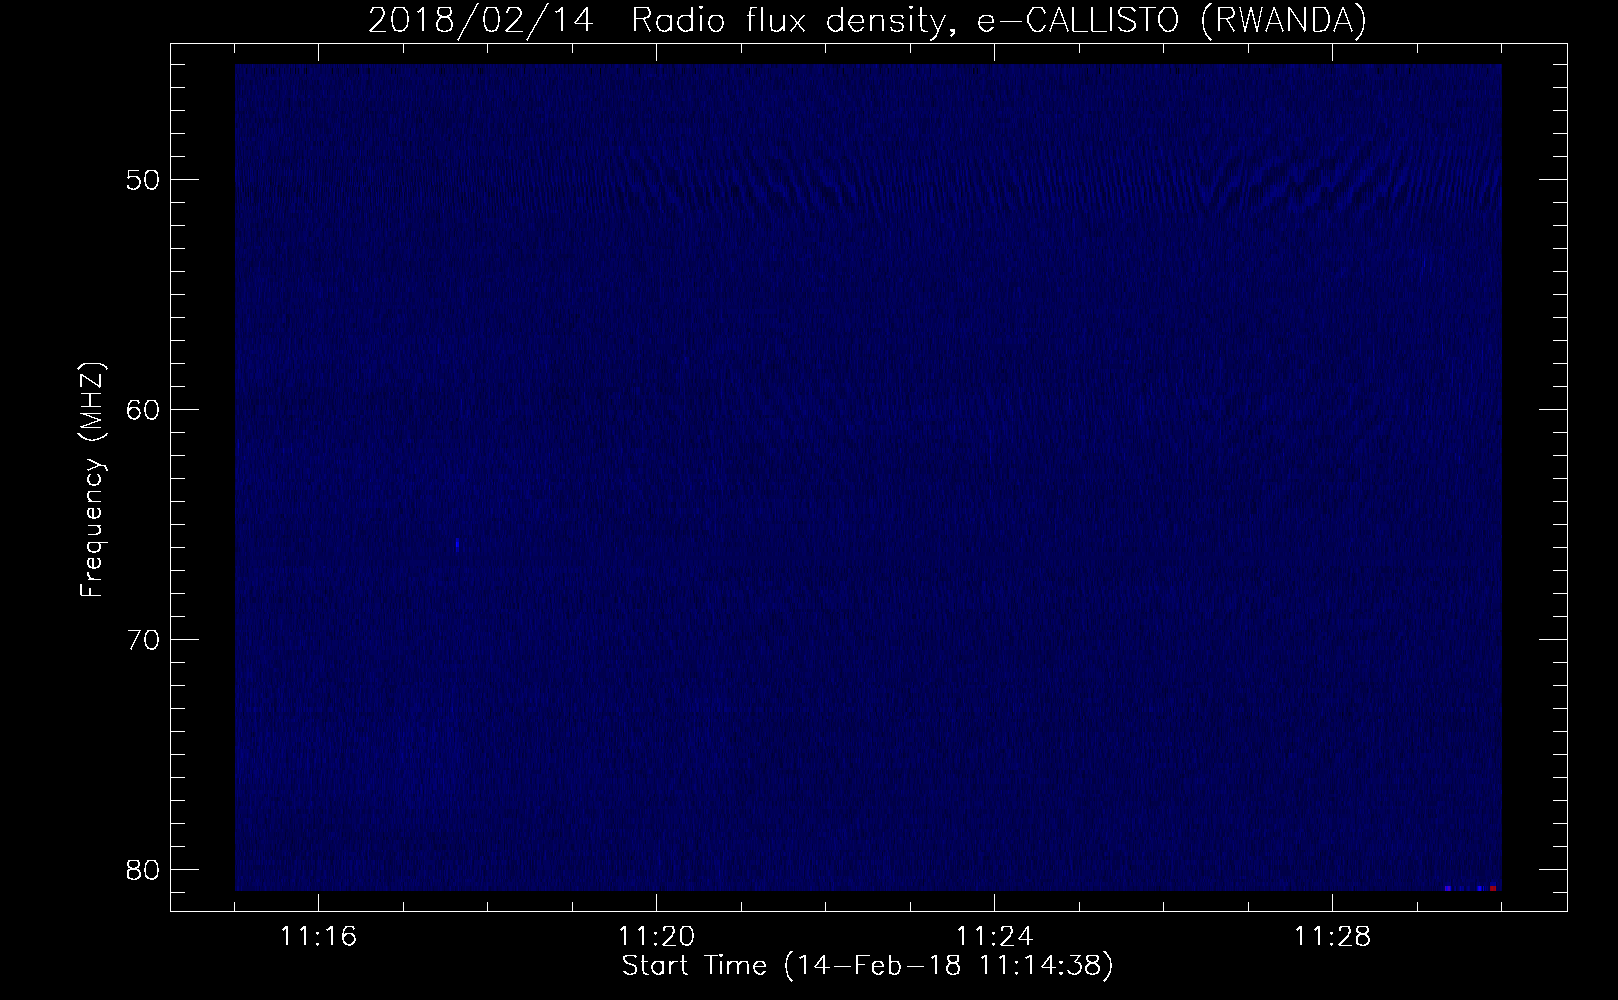Image resolution: width=1618 pixels, height=1000 pixels.
Task: Click the 11:16 time tick label
Action: 318,938
